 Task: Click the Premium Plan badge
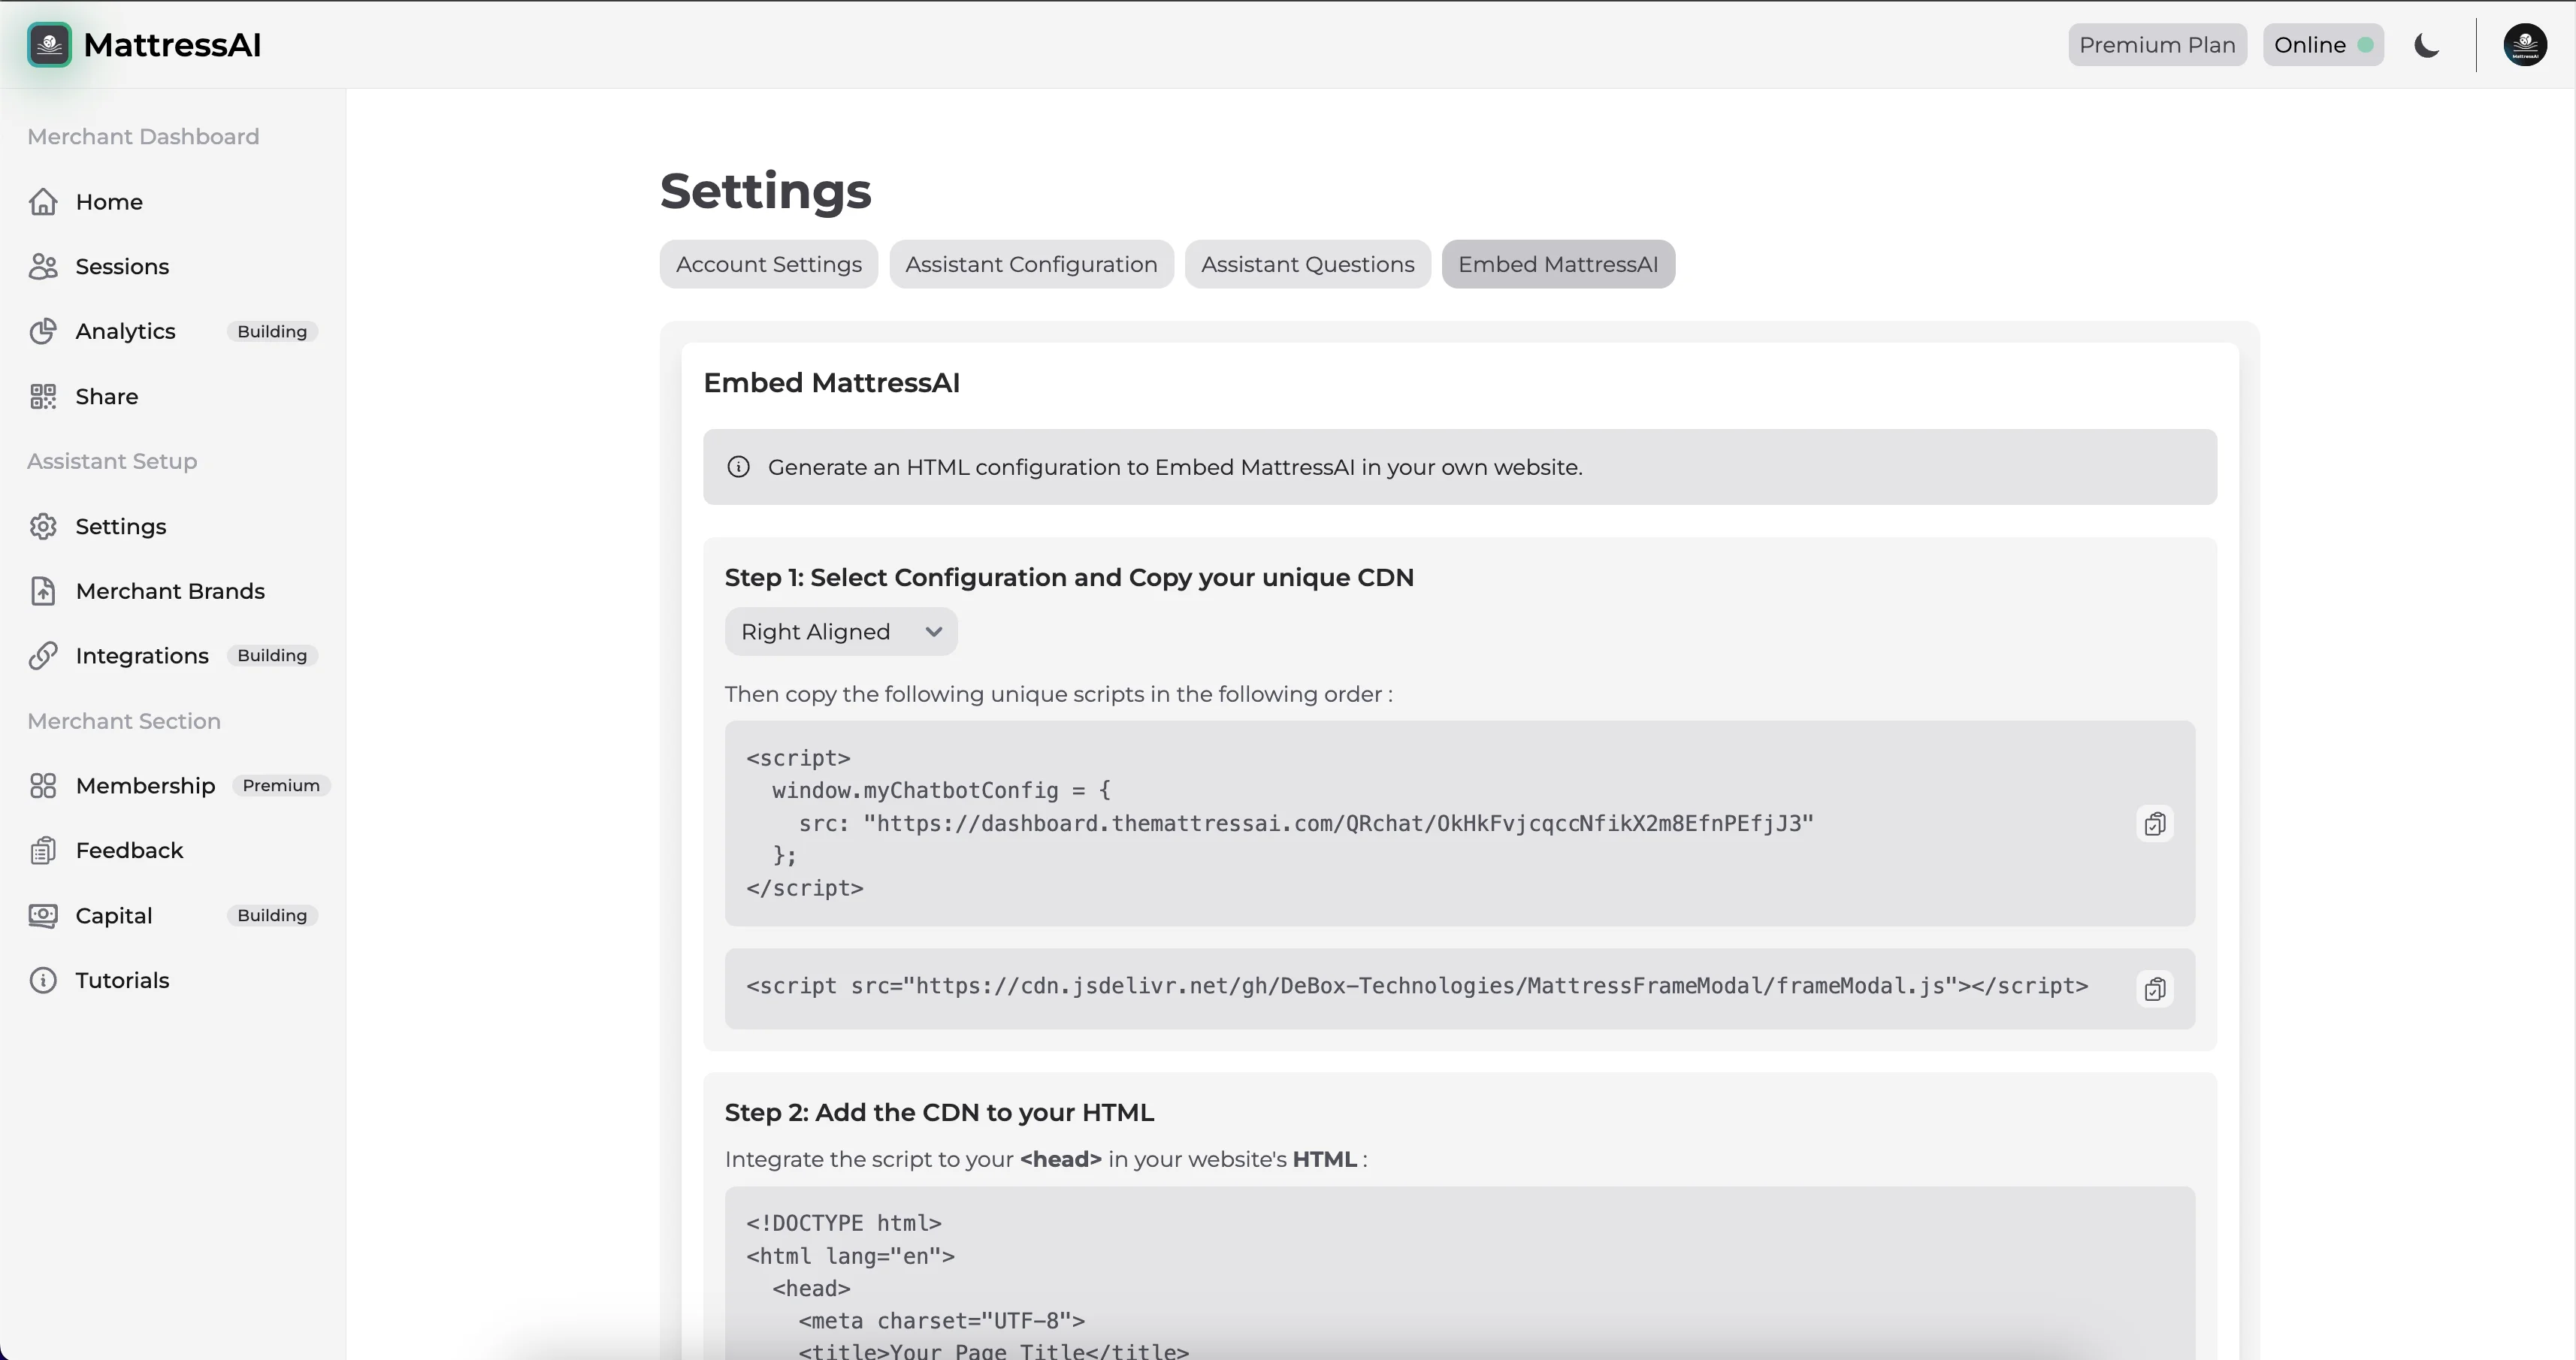click(x=2157, y=45)
